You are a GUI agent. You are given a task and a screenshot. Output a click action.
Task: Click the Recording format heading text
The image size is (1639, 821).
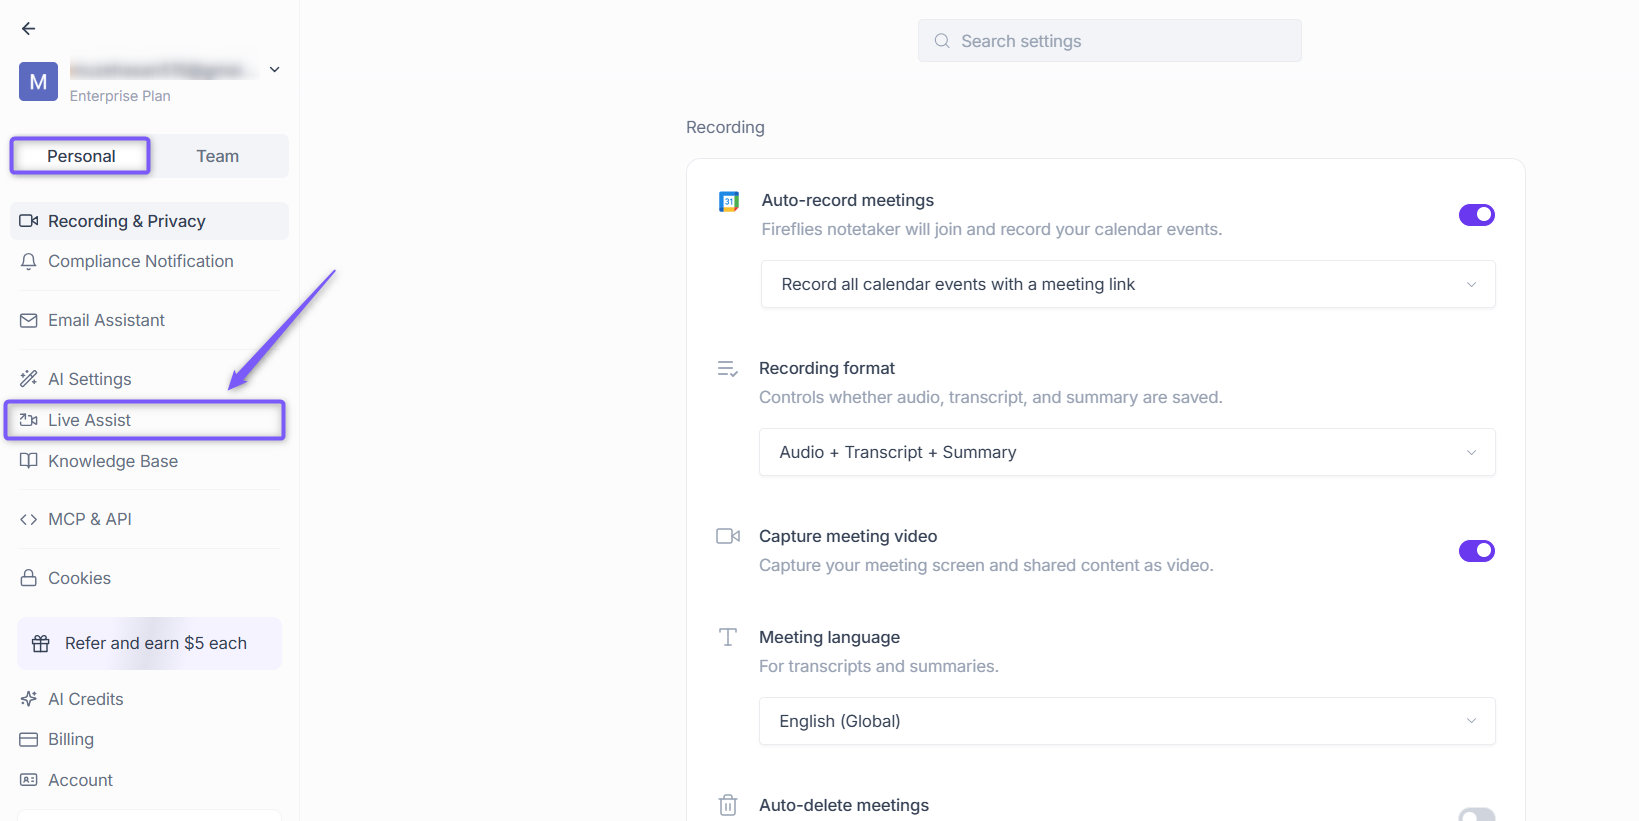point(827,368)
